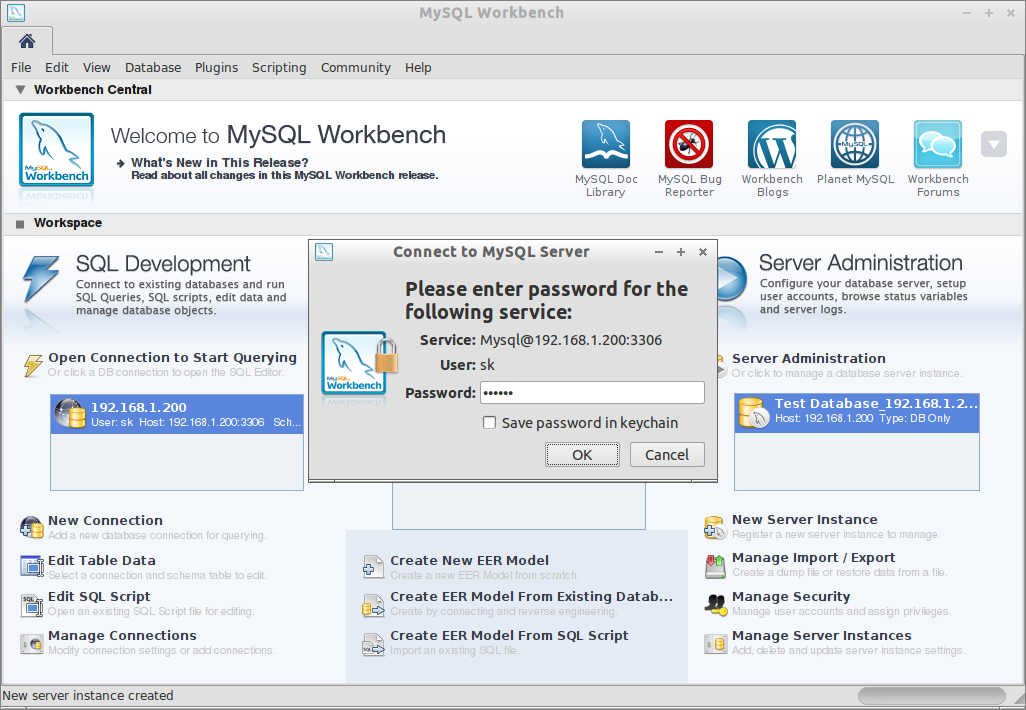This screenshot has height=710, width=1026.
Task: Open the Planet MySQL globe icon
Action: (855, 144)
